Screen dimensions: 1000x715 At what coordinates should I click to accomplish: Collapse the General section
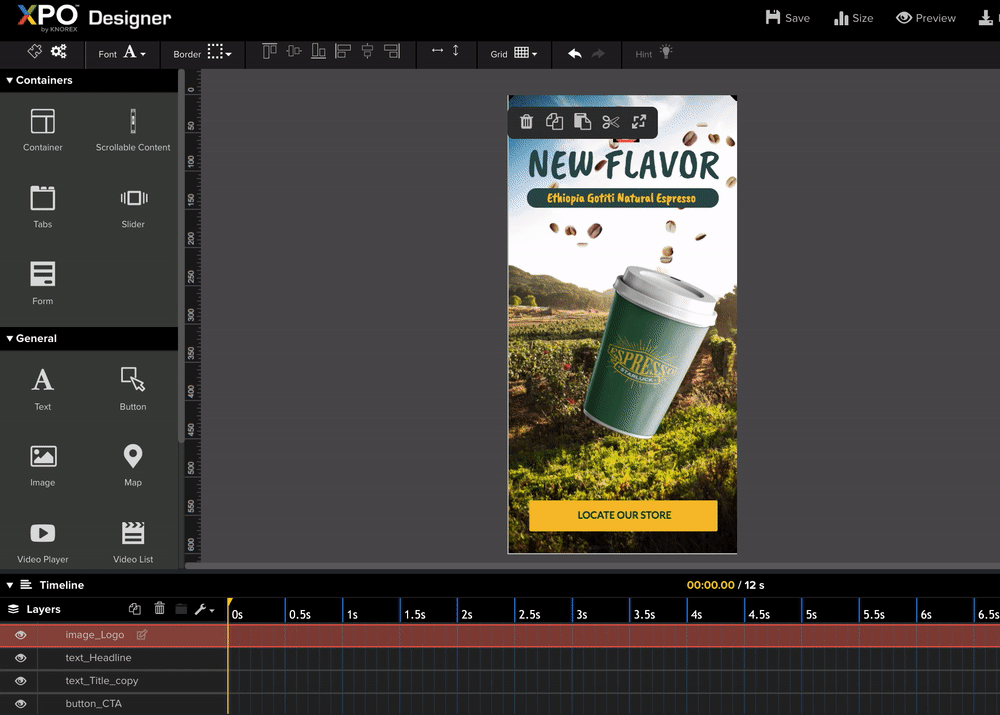[10, 339]
